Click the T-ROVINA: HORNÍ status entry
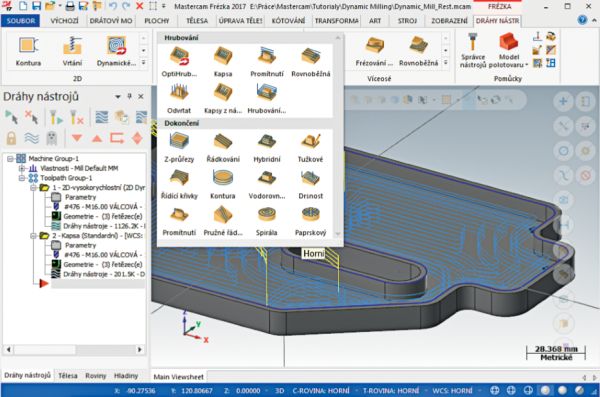The width and height of the screenshot is (600, 397). [x=391, y=390]
